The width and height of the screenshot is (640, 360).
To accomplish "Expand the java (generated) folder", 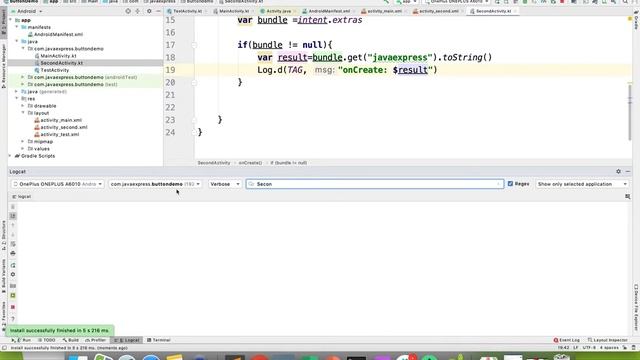I will click(17, 91).
